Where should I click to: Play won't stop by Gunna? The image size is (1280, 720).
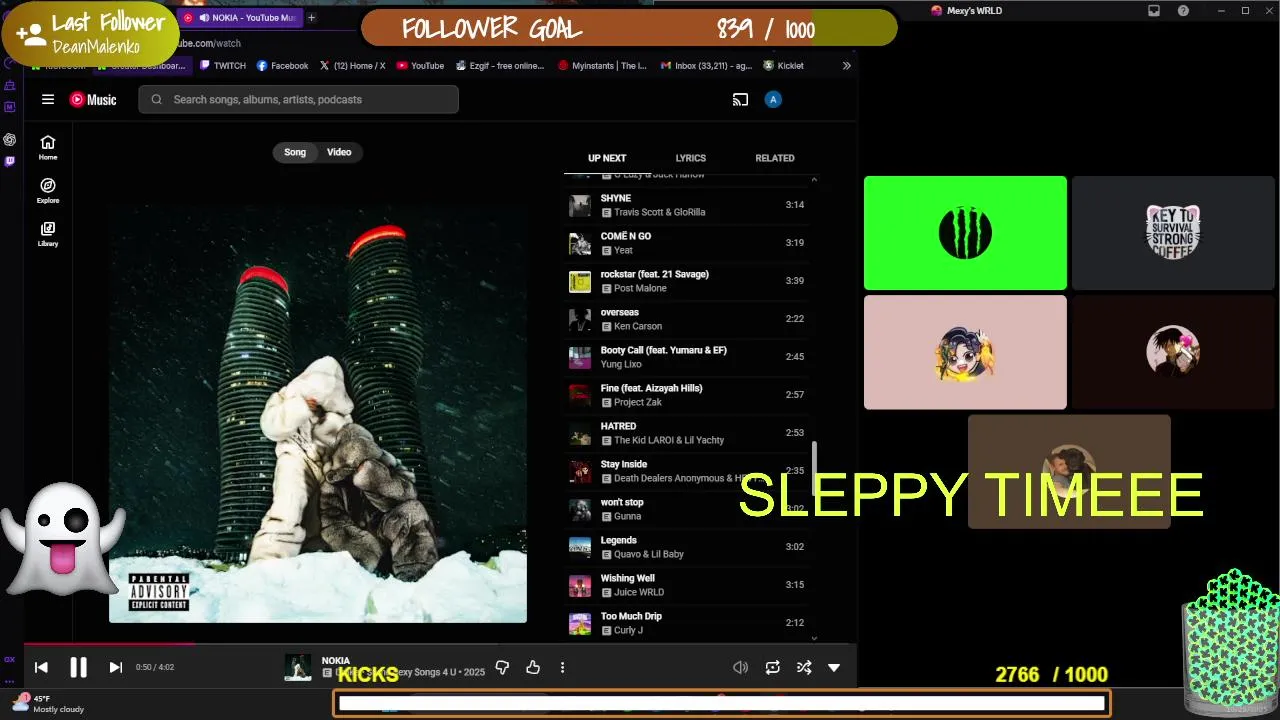pos(687,509)
